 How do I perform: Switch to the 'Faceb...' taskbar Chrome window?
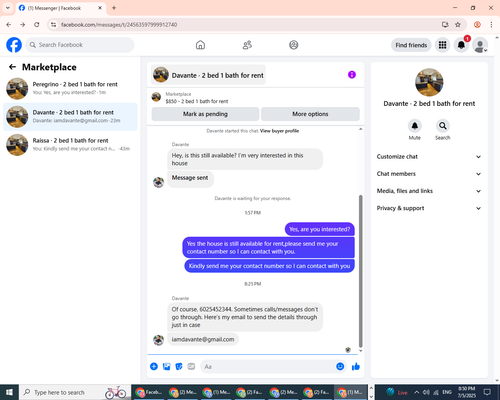point(149,392)
